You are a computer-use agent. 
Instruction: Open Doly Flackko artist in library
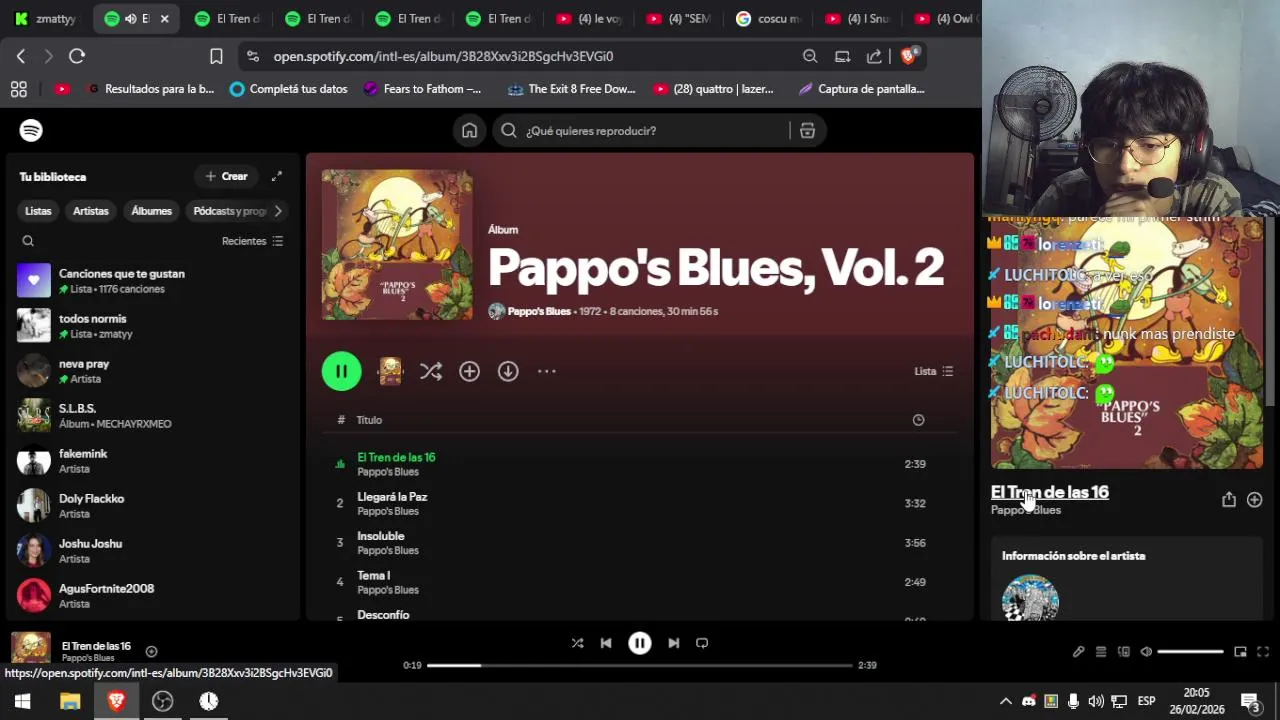(x=152, y=506)
